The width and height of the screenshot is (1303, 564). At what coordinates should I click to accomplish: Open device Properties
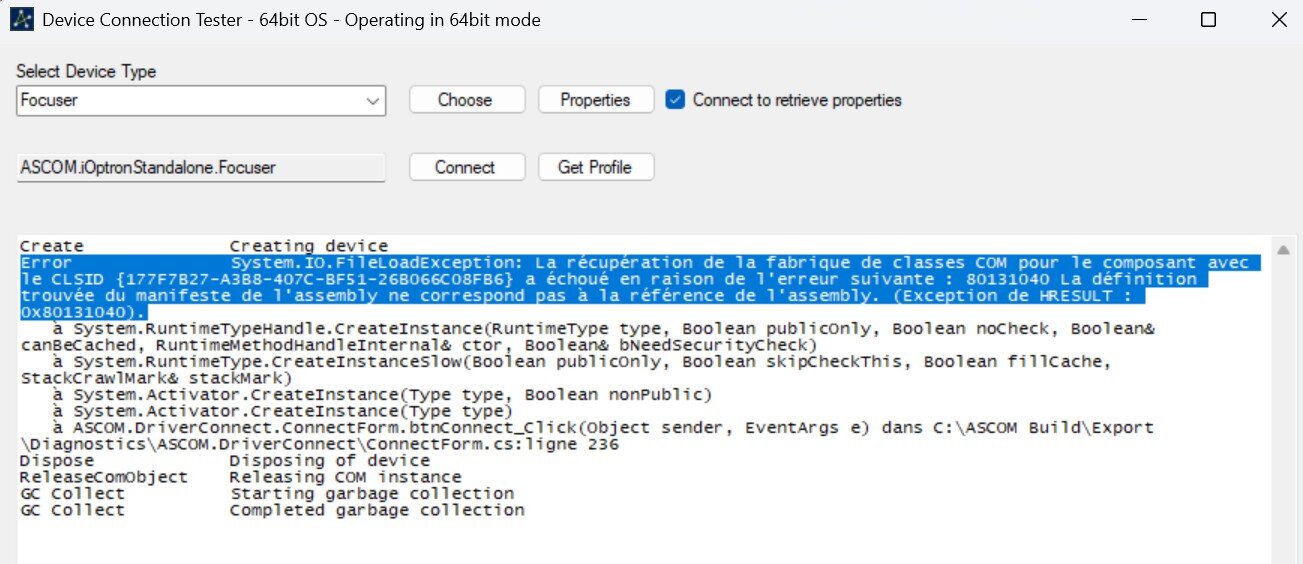[x=595, y=100]
